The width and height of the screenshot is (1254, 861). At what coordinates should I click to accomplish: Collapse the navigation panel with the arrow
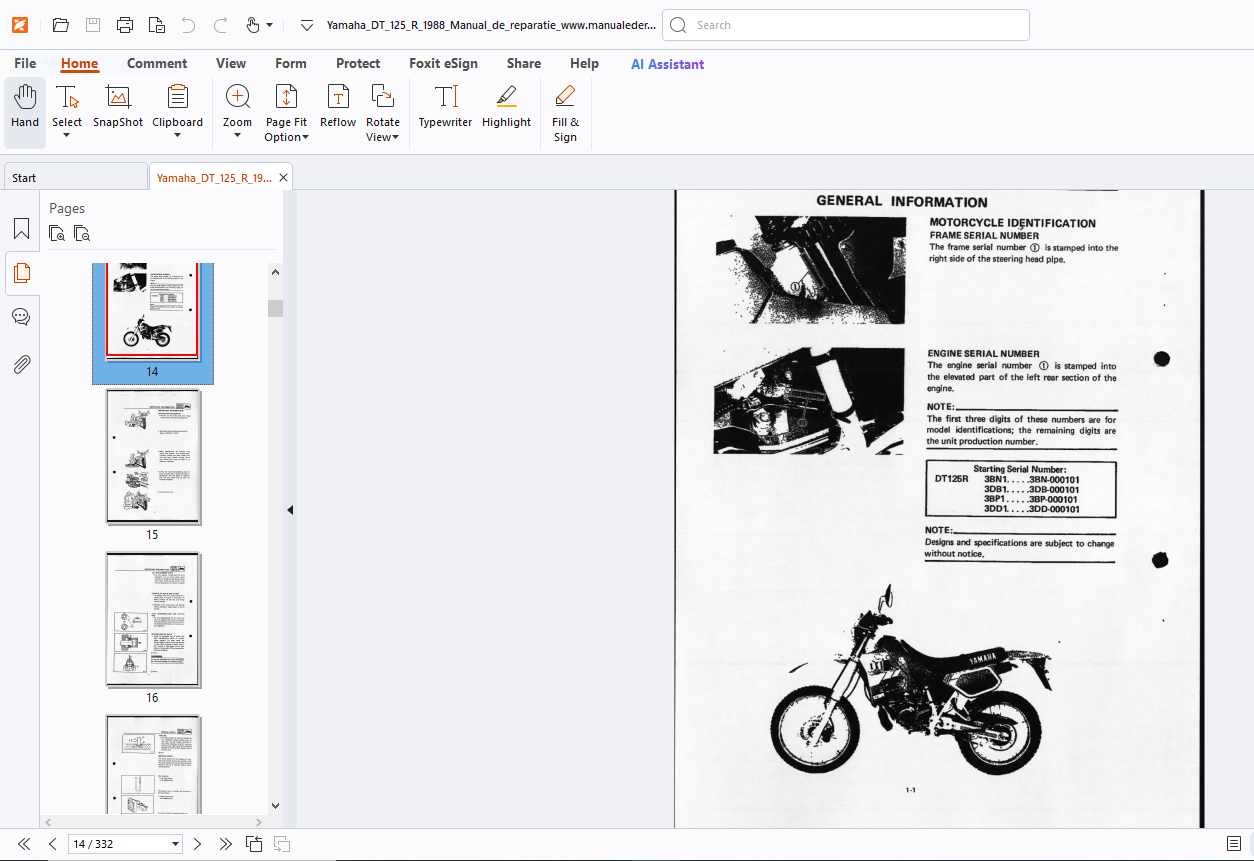point(290,509)
